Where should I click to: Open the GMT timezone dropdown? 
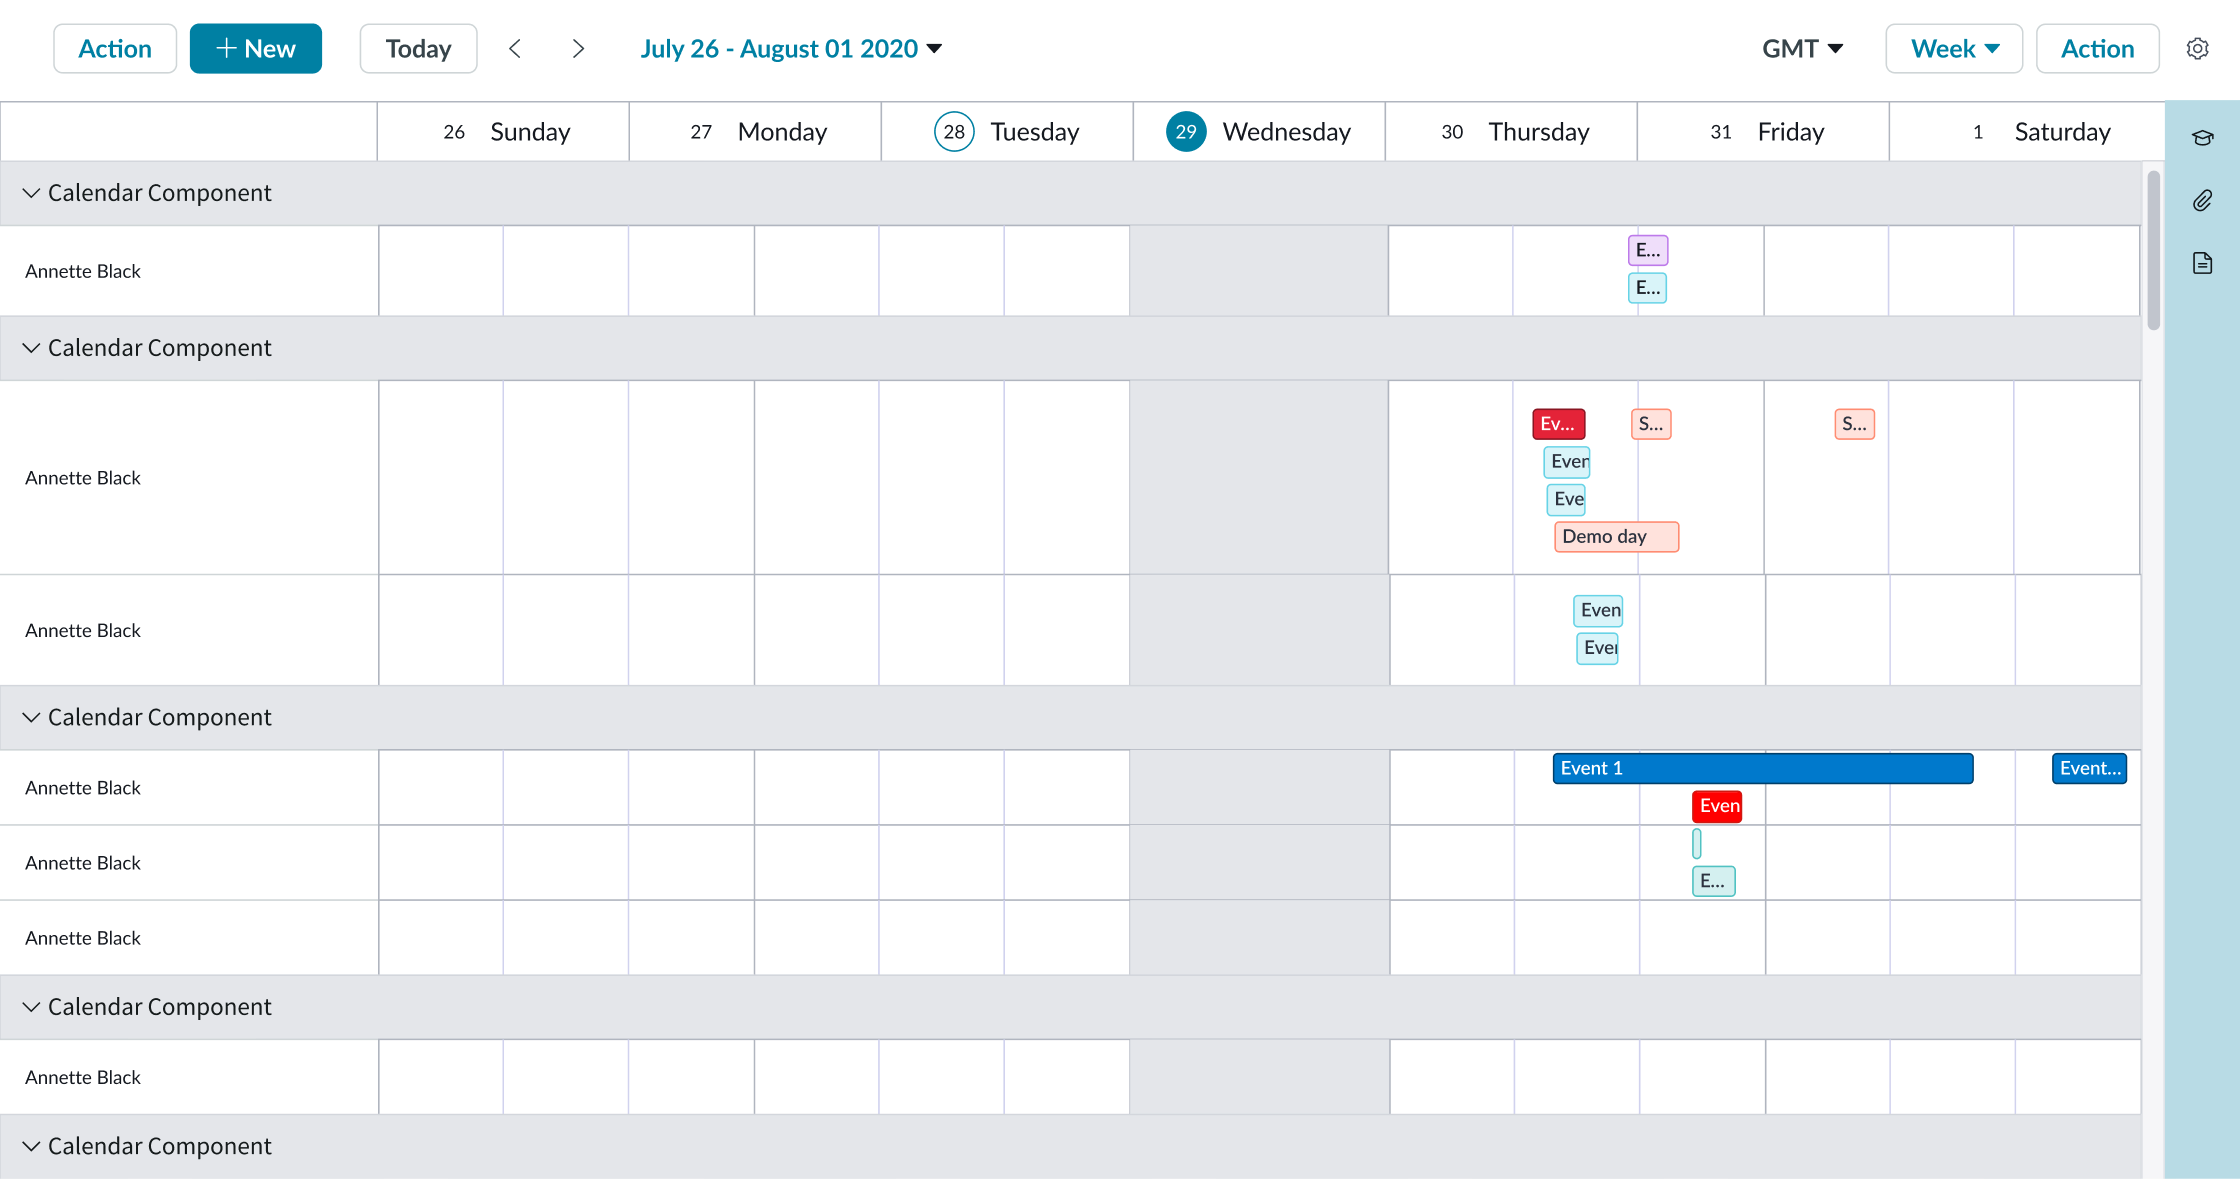(1802, 48)
